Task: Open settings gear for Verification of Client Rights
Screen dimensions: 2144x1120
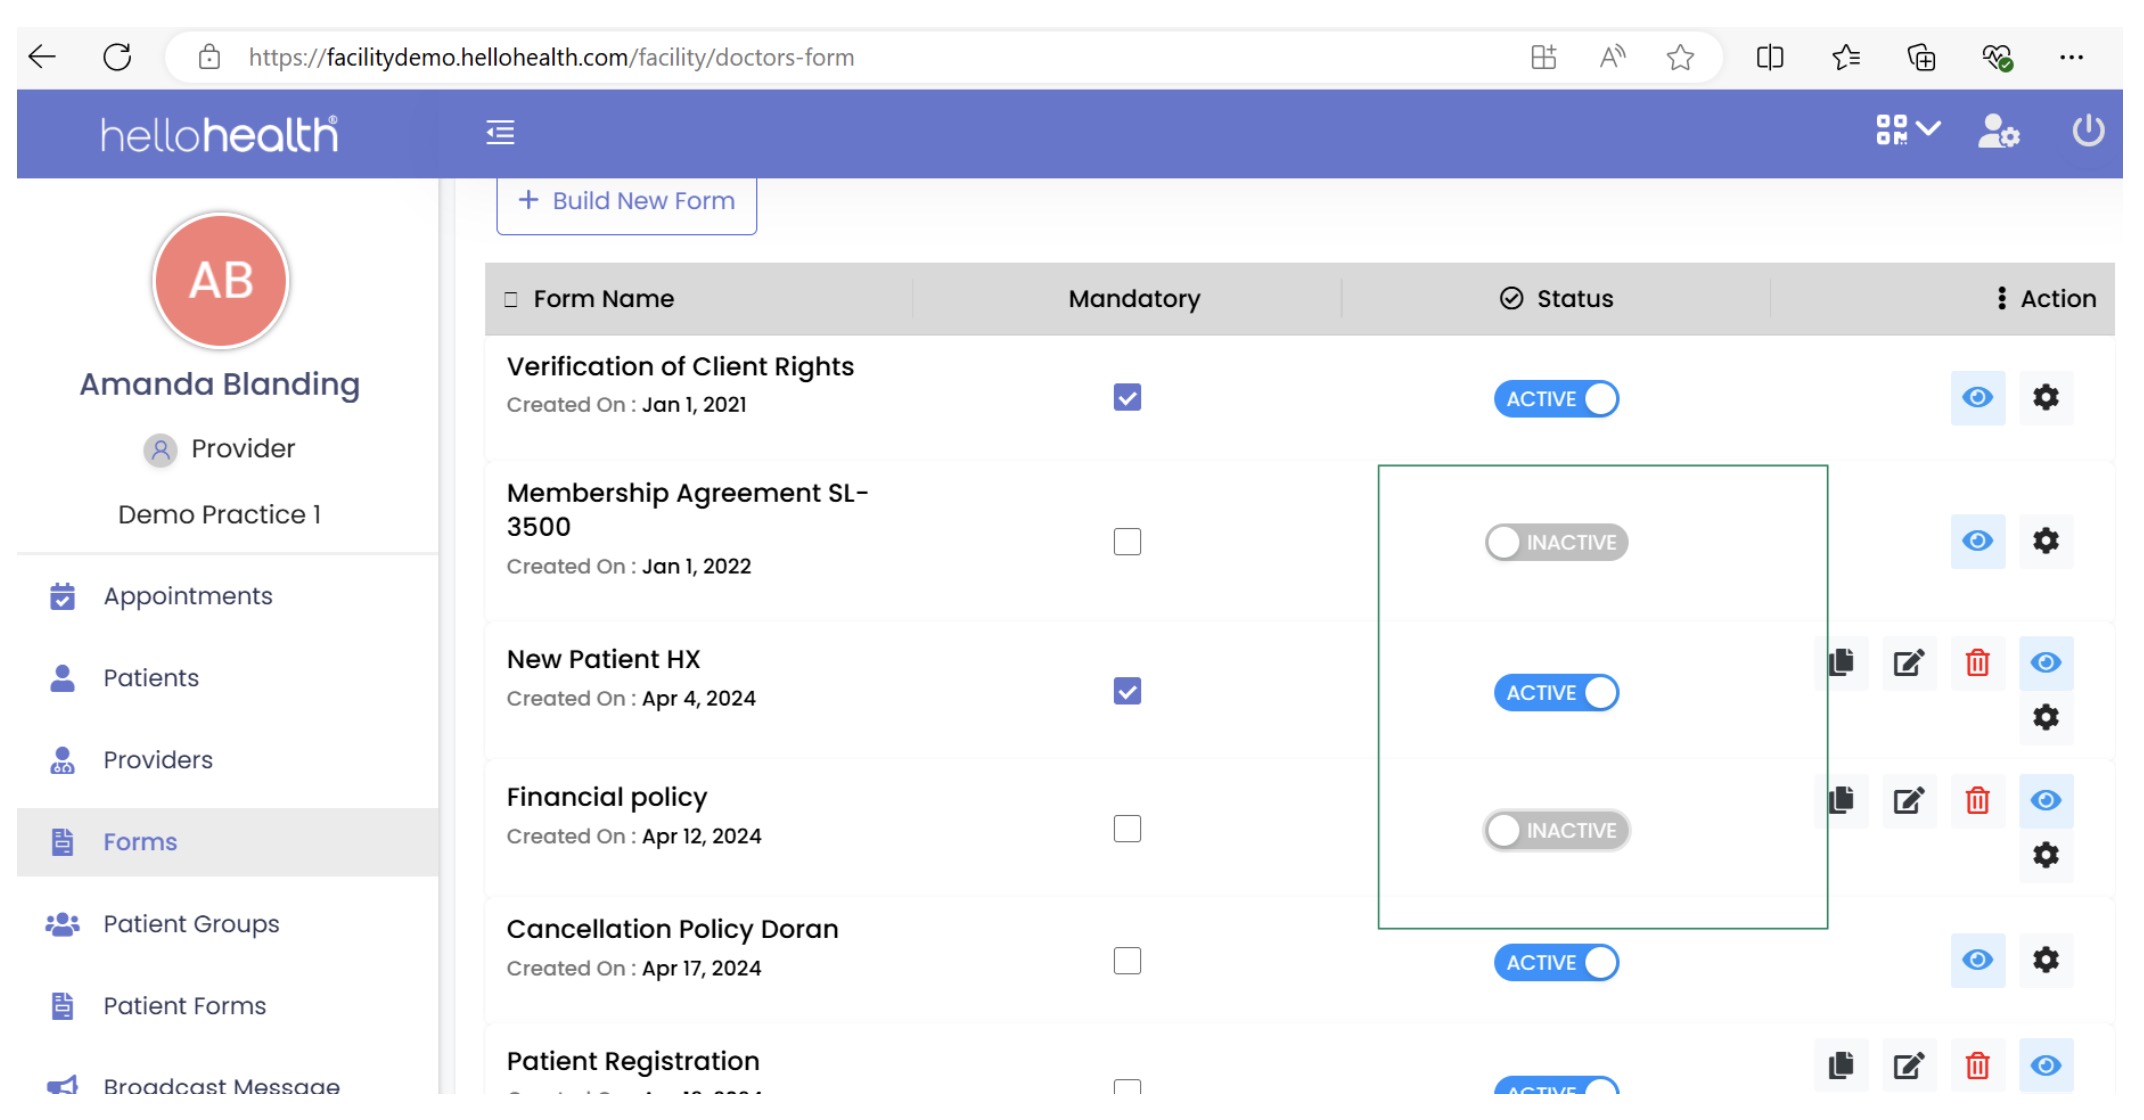Action: tap(2045, 397)
